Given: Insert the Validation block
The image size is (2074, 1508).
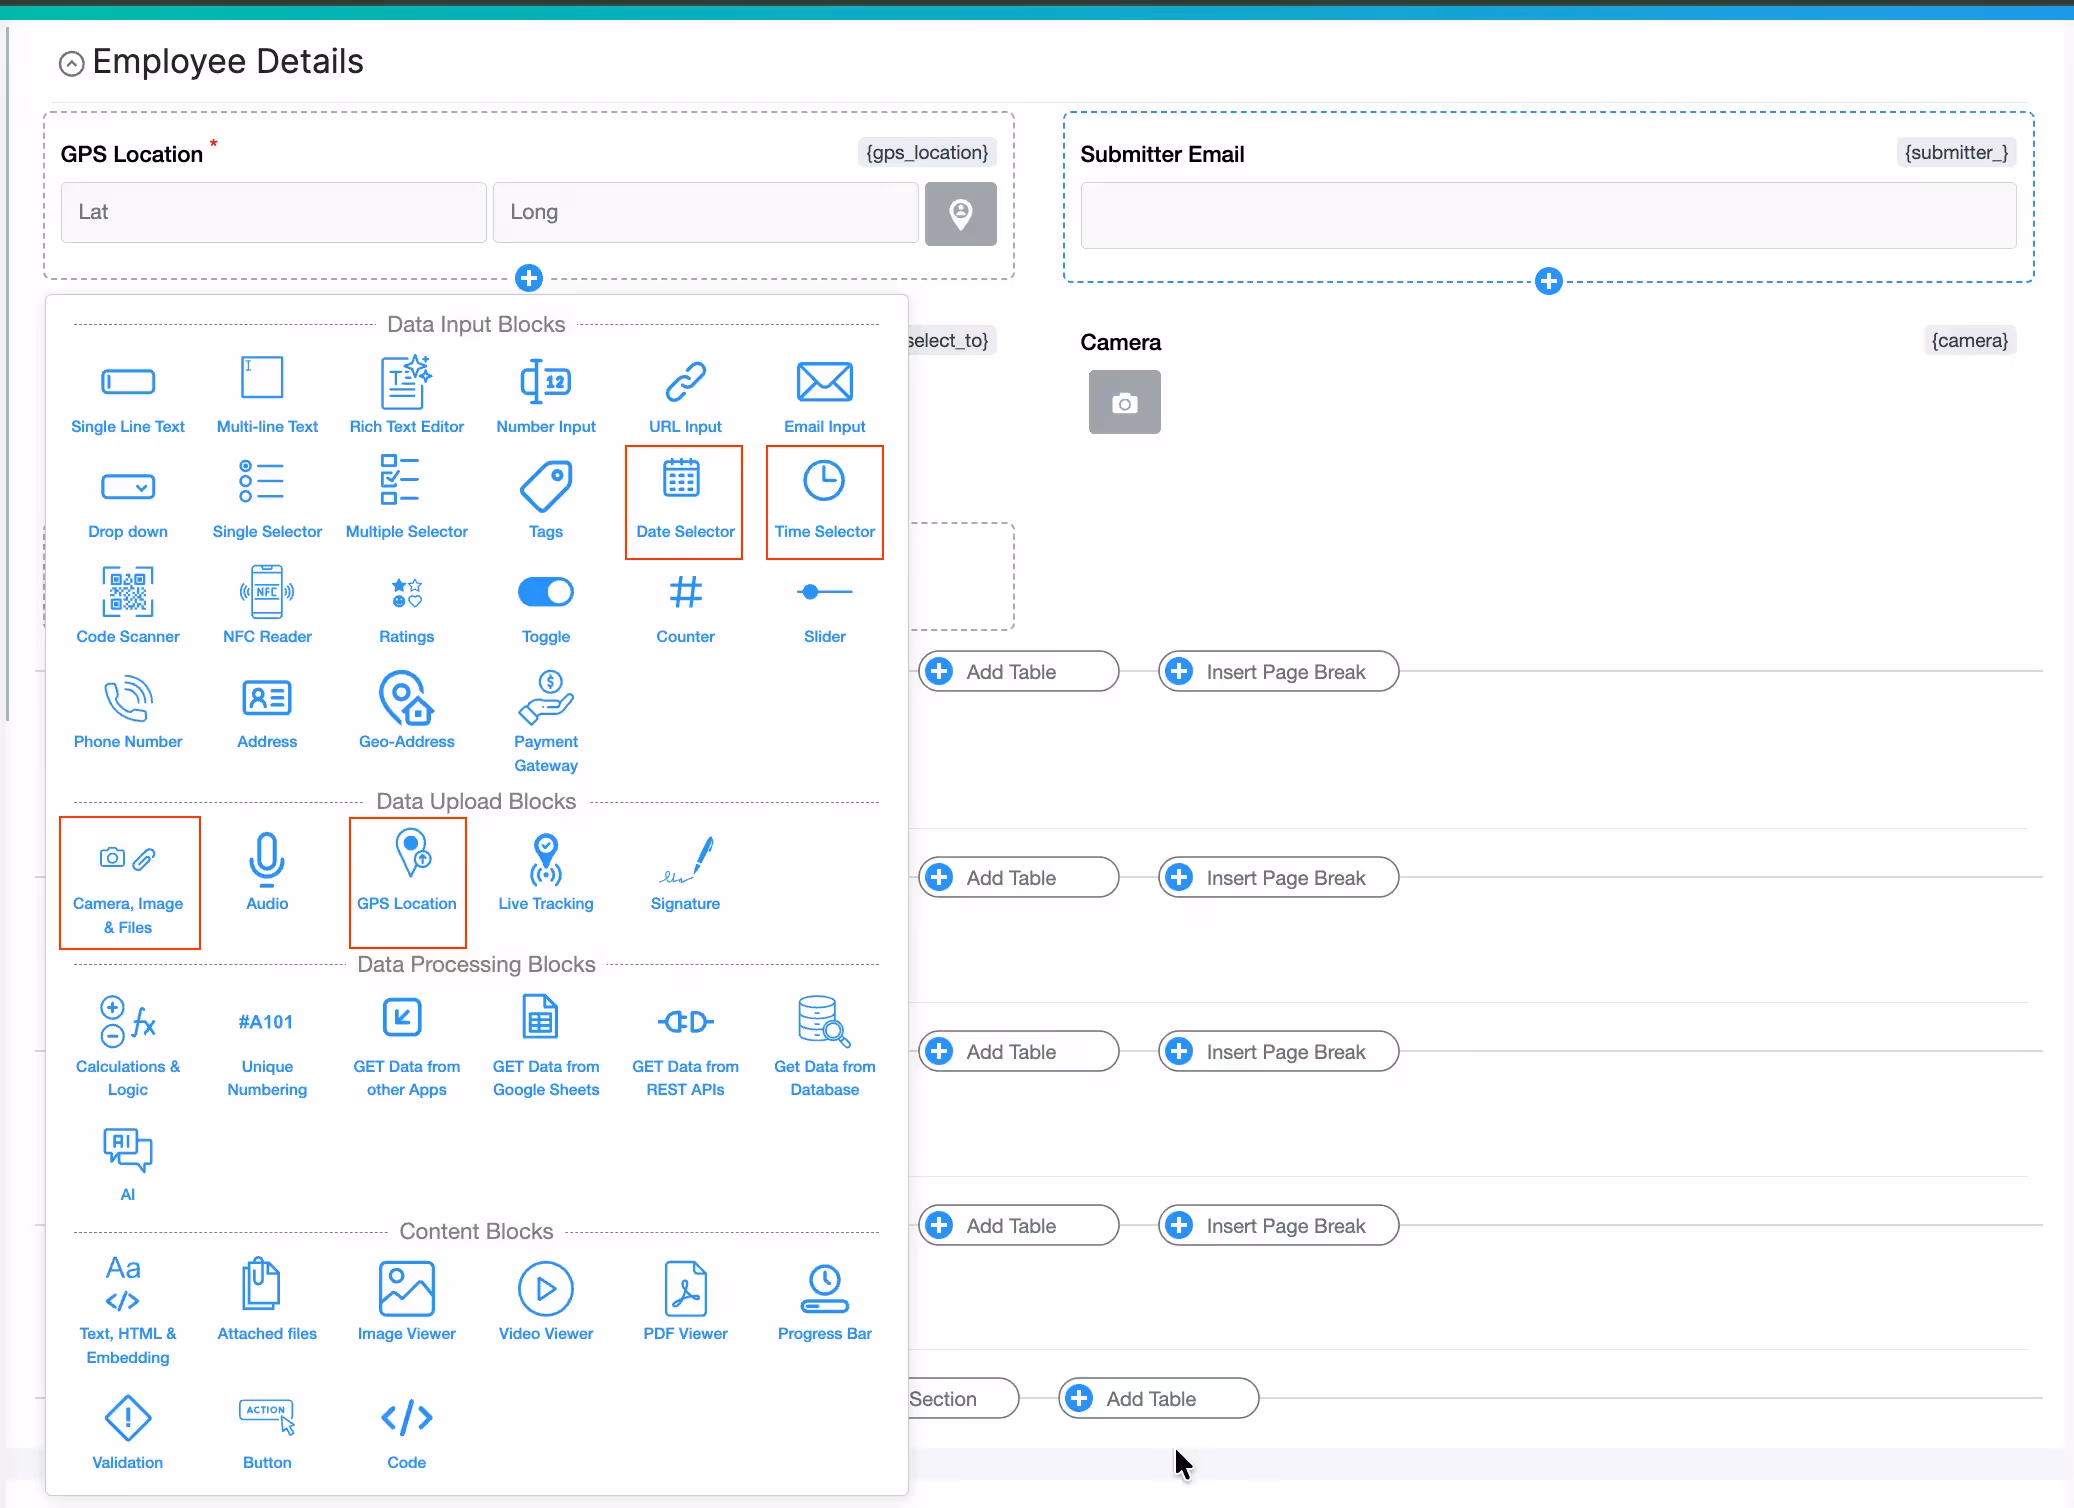Looking at the screenshot, I should (x=127, y=1430).
